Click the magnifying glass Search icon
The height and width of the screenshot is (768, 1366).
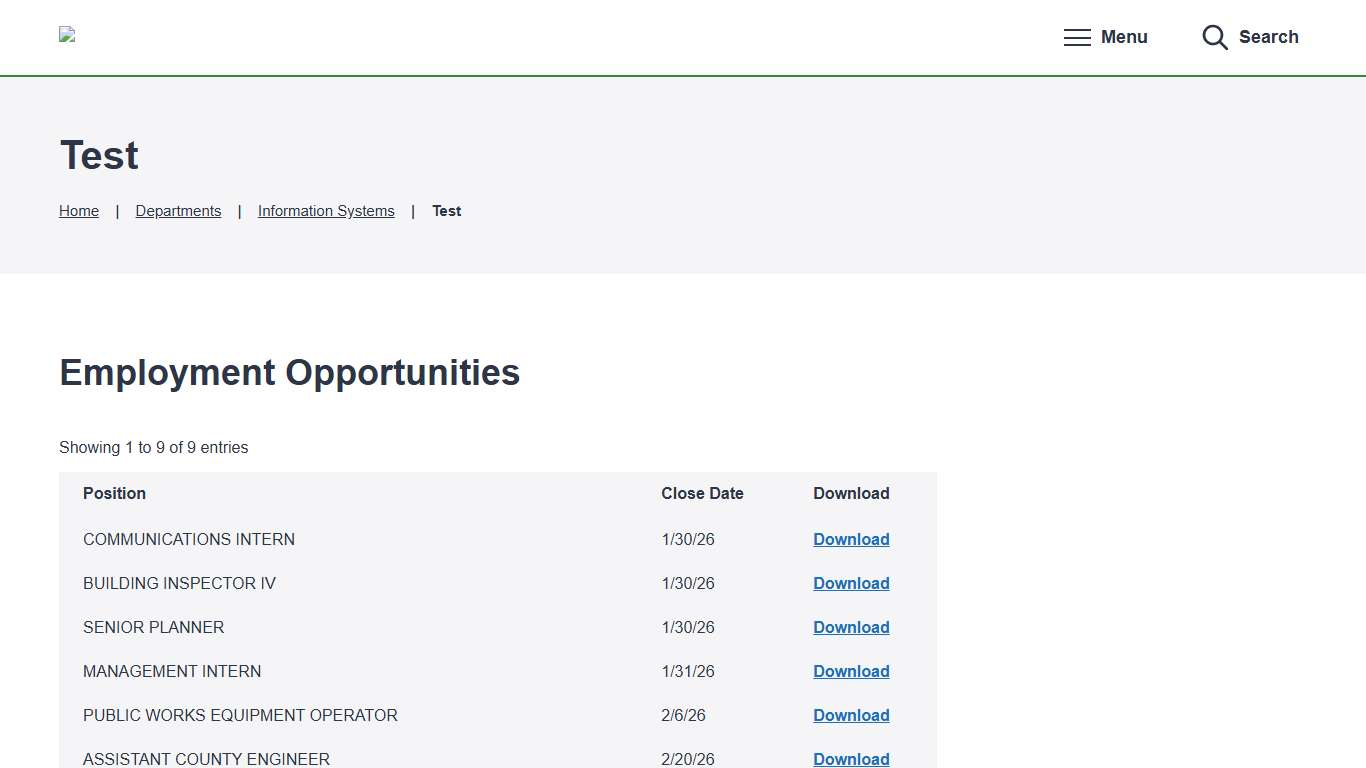[x=1215, y=38]
